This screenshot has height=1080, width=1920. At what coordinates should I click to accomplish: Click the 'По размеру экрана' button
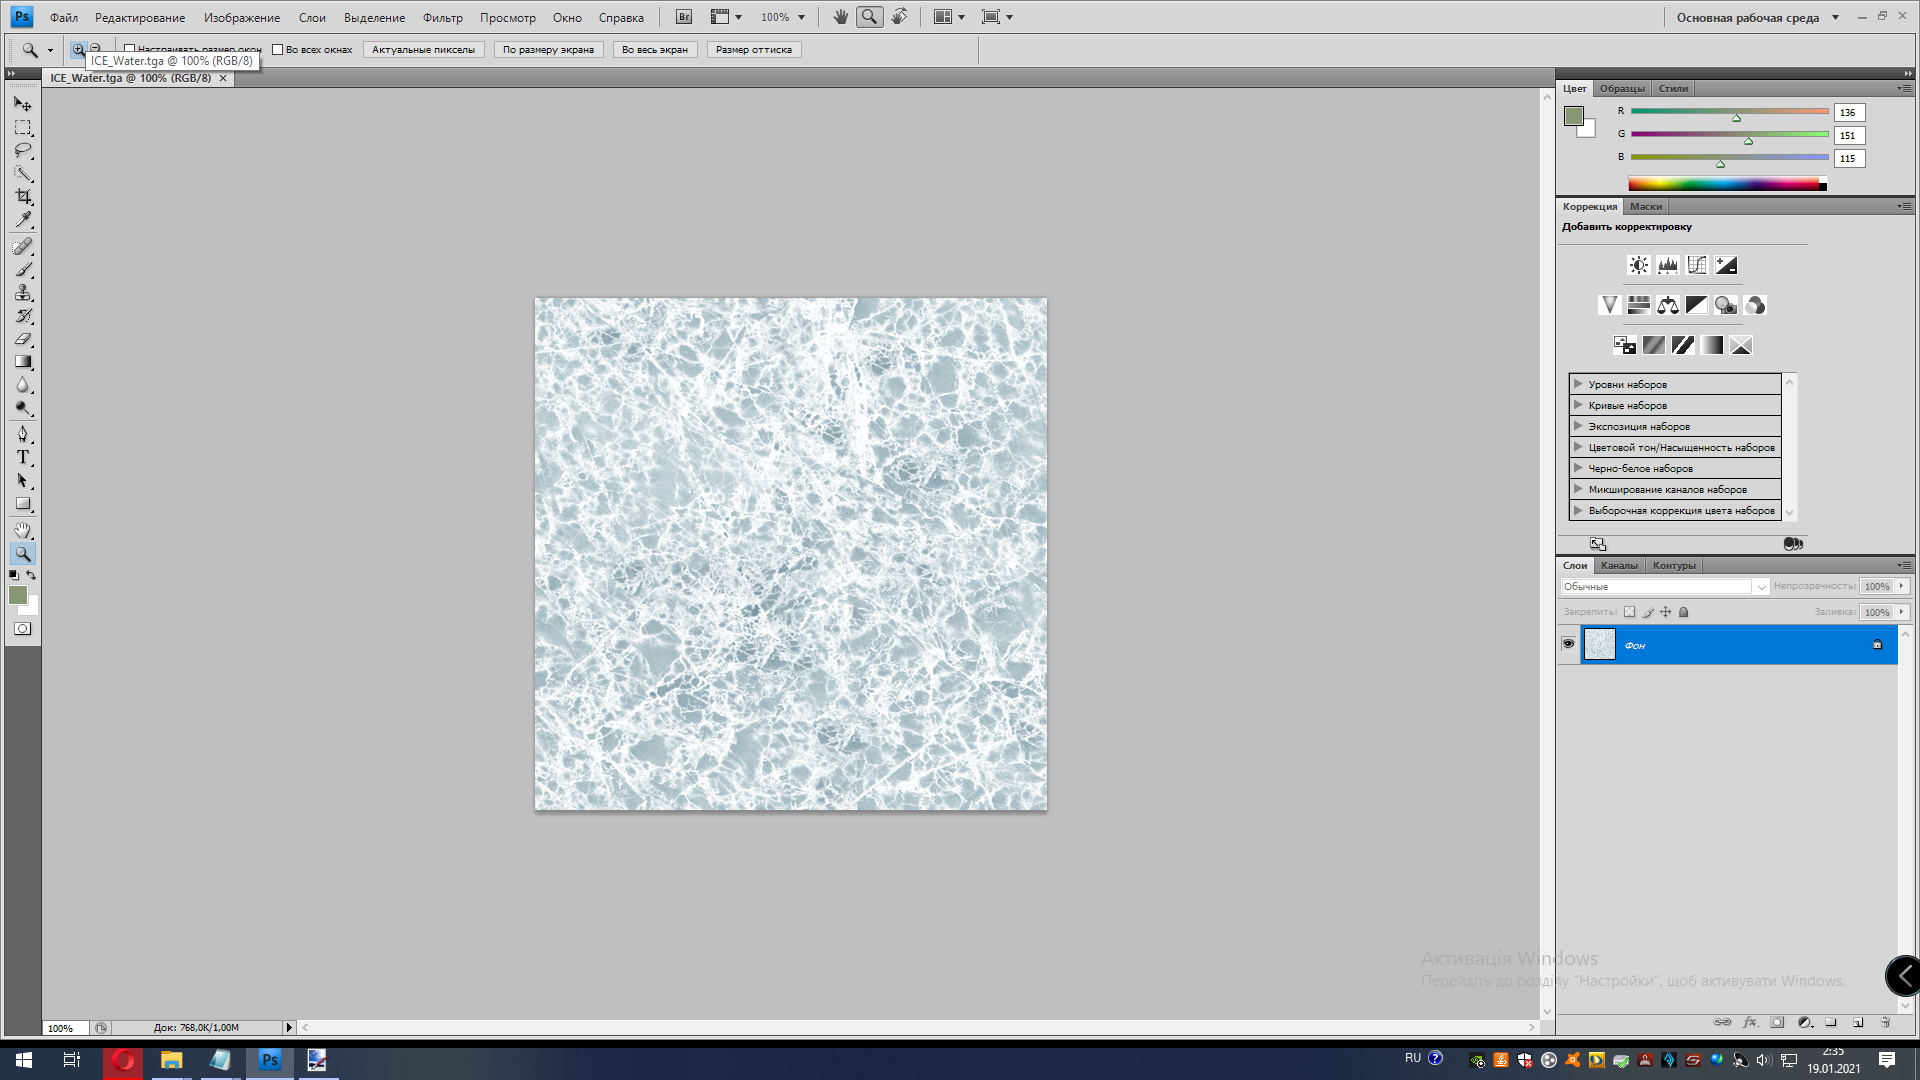(548, 50)
